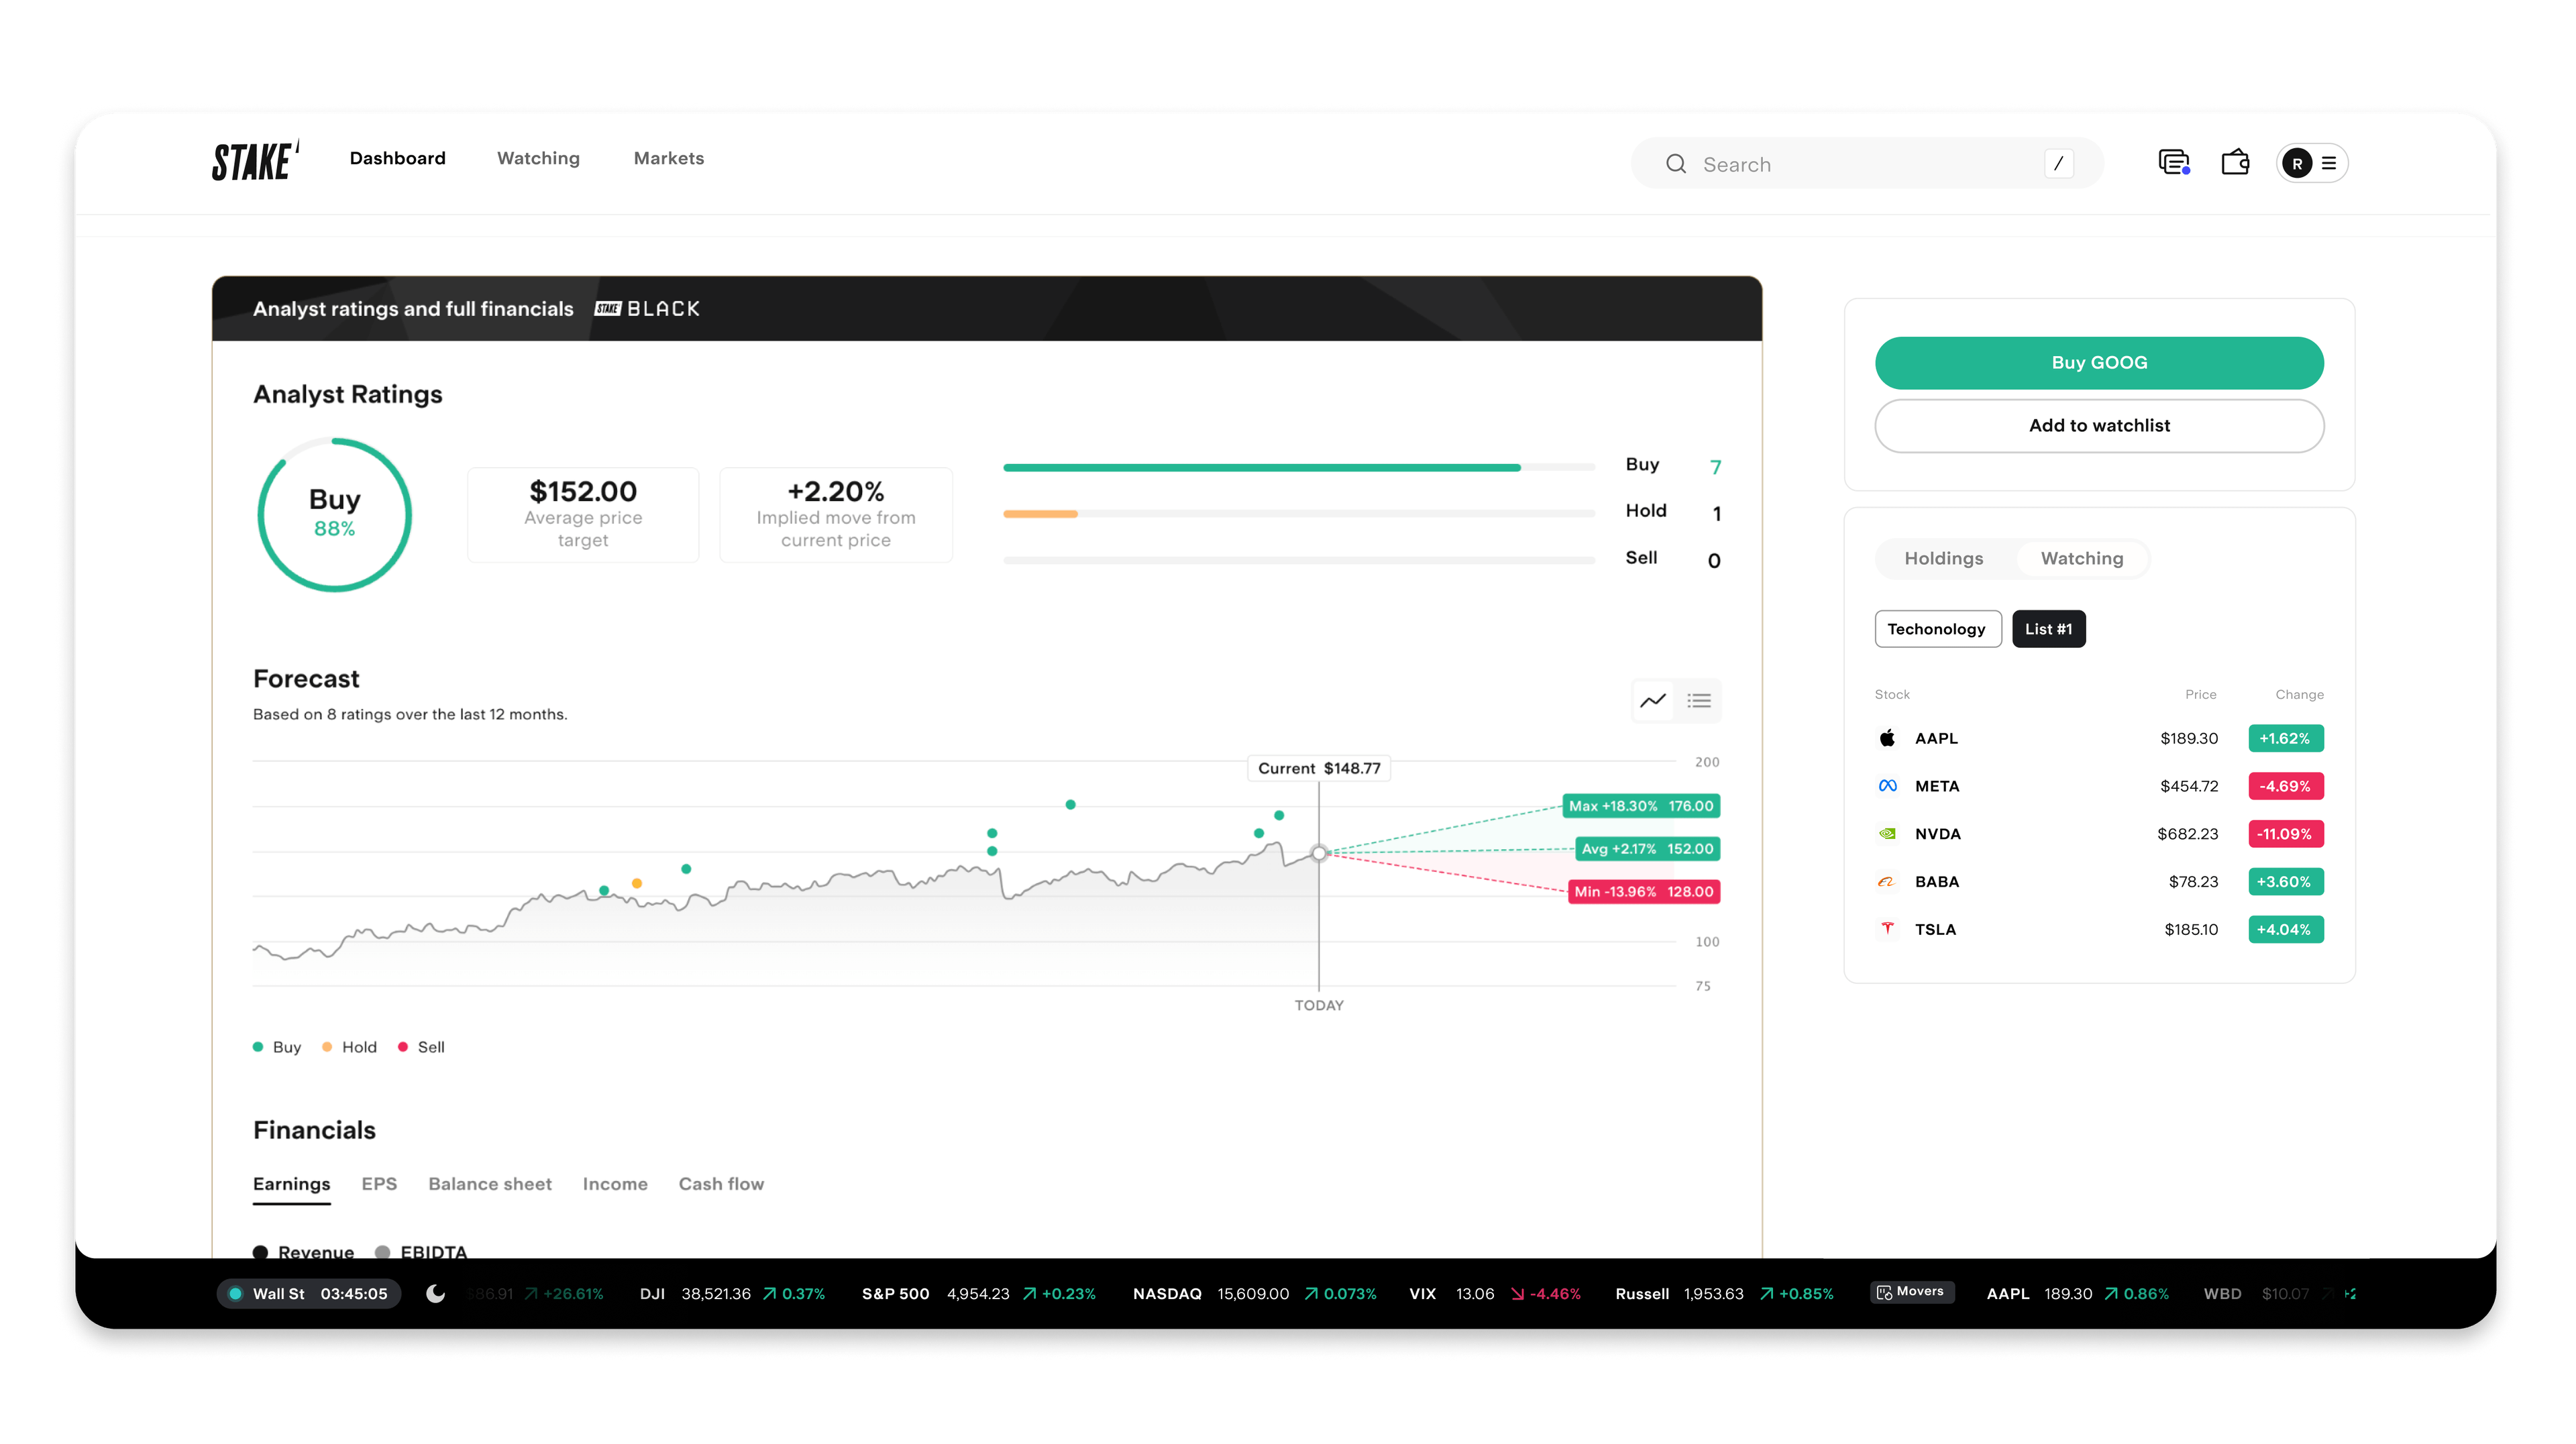The image size is (2576, 1444).
Task: Click the STAKE logo
Action: (x=254, y=161)
